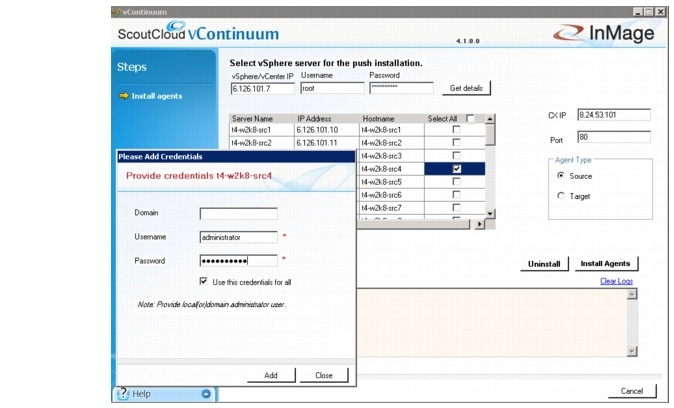This screenshot has height=408, width=674.
Task: Open the Clear Logs link
Action: coord(616,281)
